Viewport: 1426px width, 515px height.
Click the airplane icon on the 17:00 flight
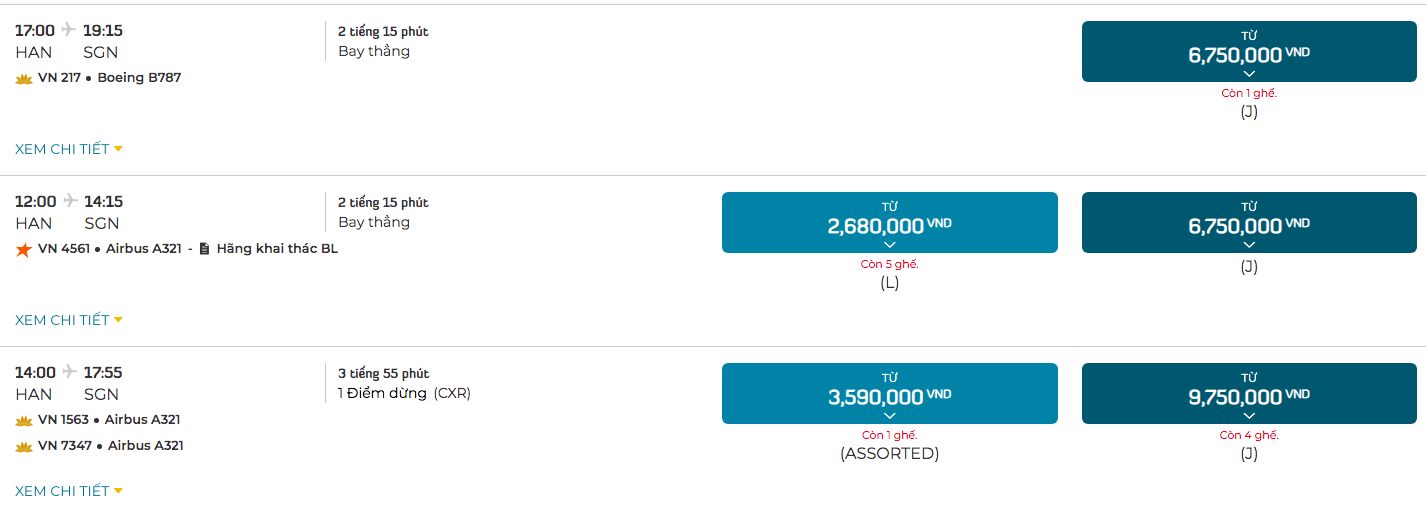coord(69,29)
